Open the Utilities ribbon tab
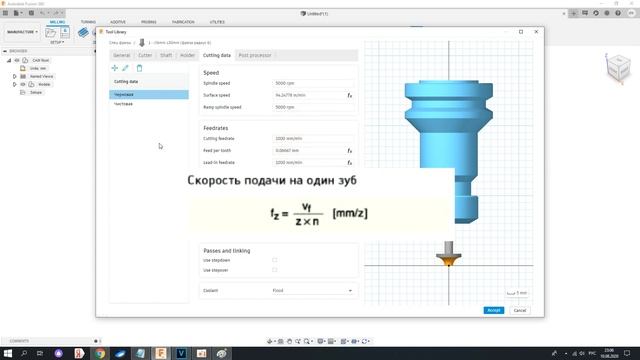 click(x=217, y=22)
